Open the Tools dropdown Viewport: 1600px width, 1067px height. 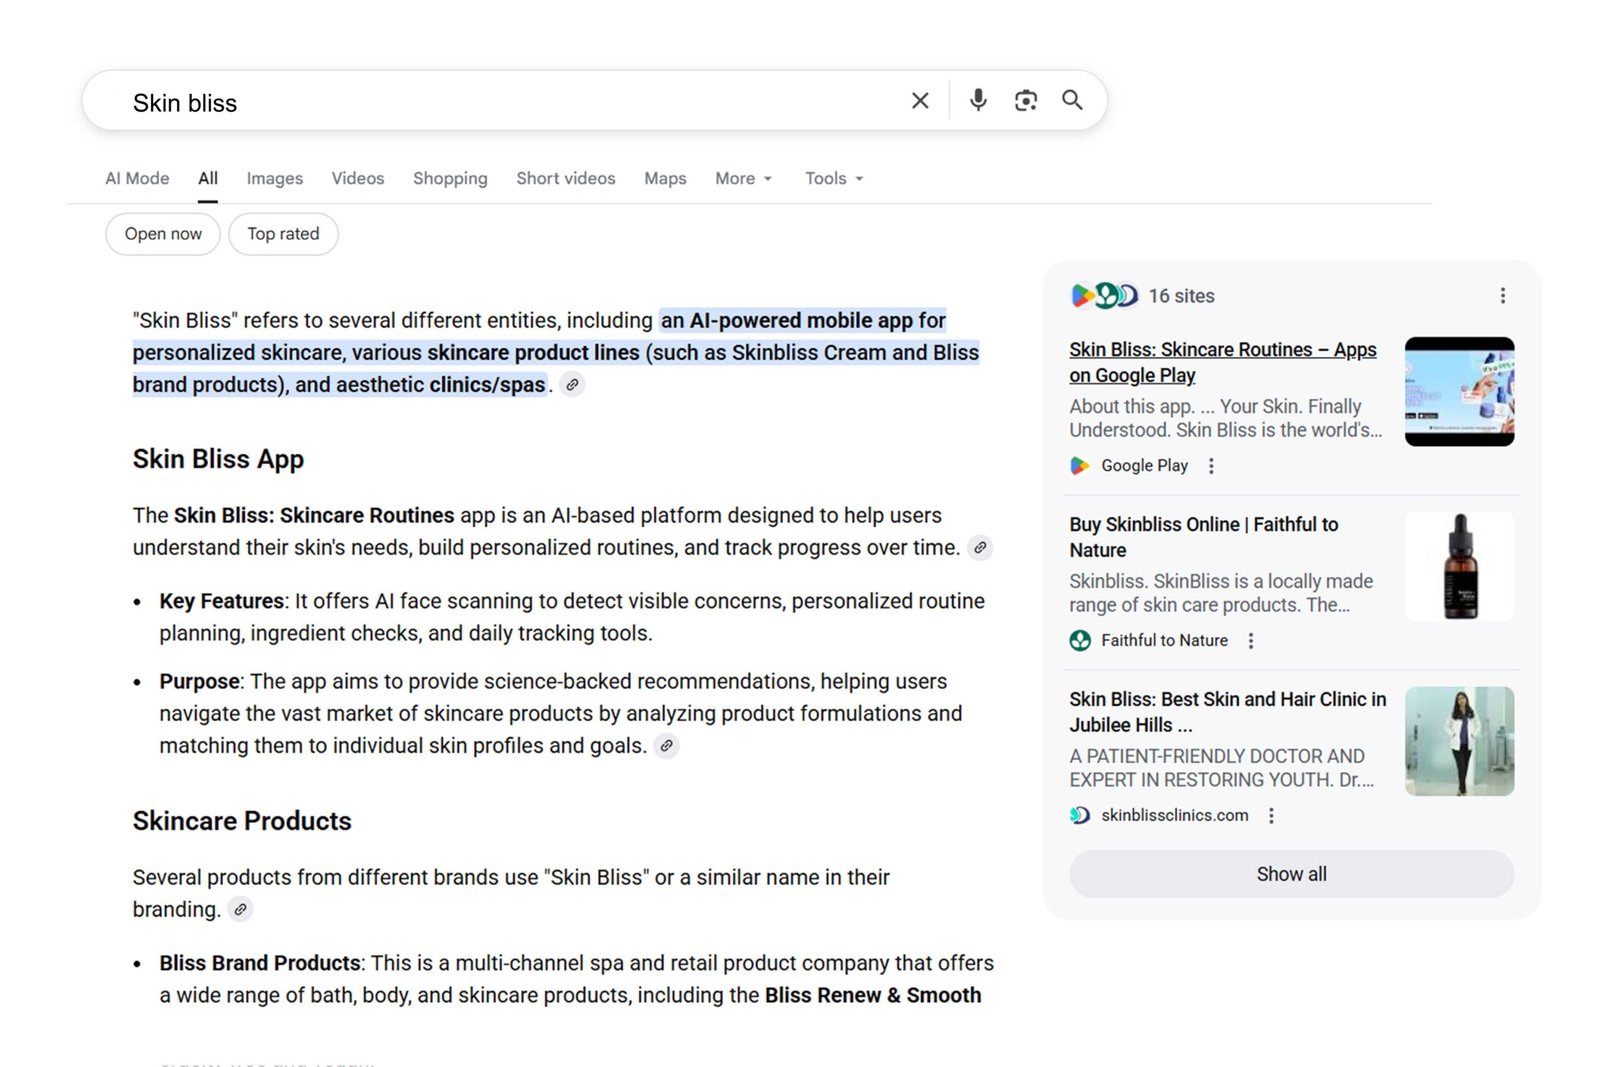point(833,178)
